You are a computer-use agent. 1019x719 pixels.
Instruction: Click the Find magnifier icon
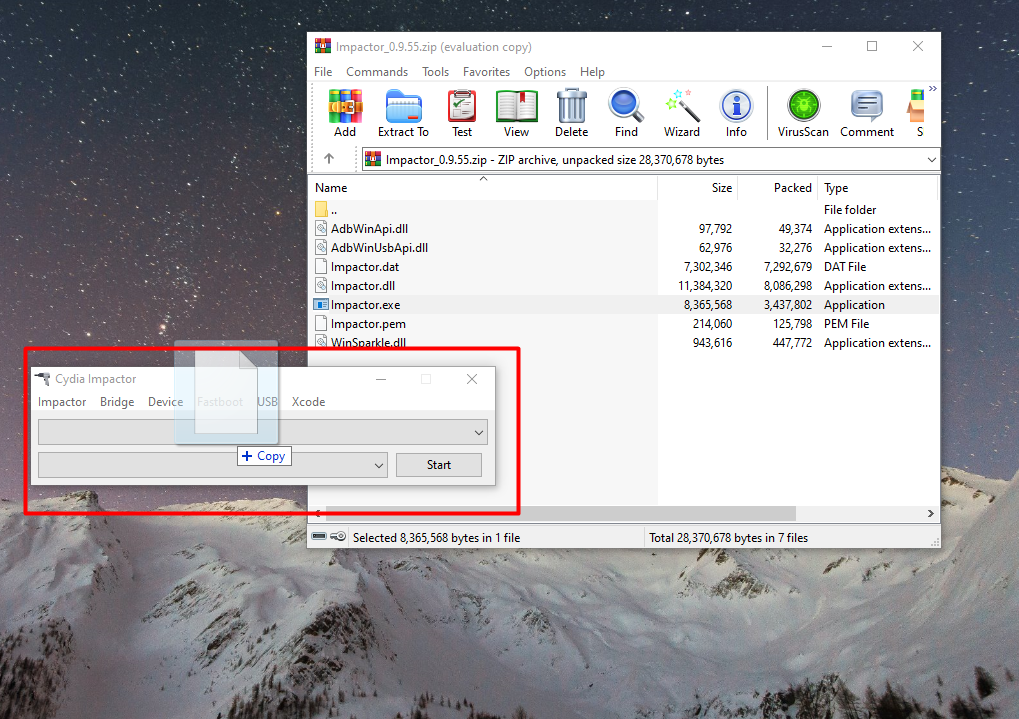[626, 112]
